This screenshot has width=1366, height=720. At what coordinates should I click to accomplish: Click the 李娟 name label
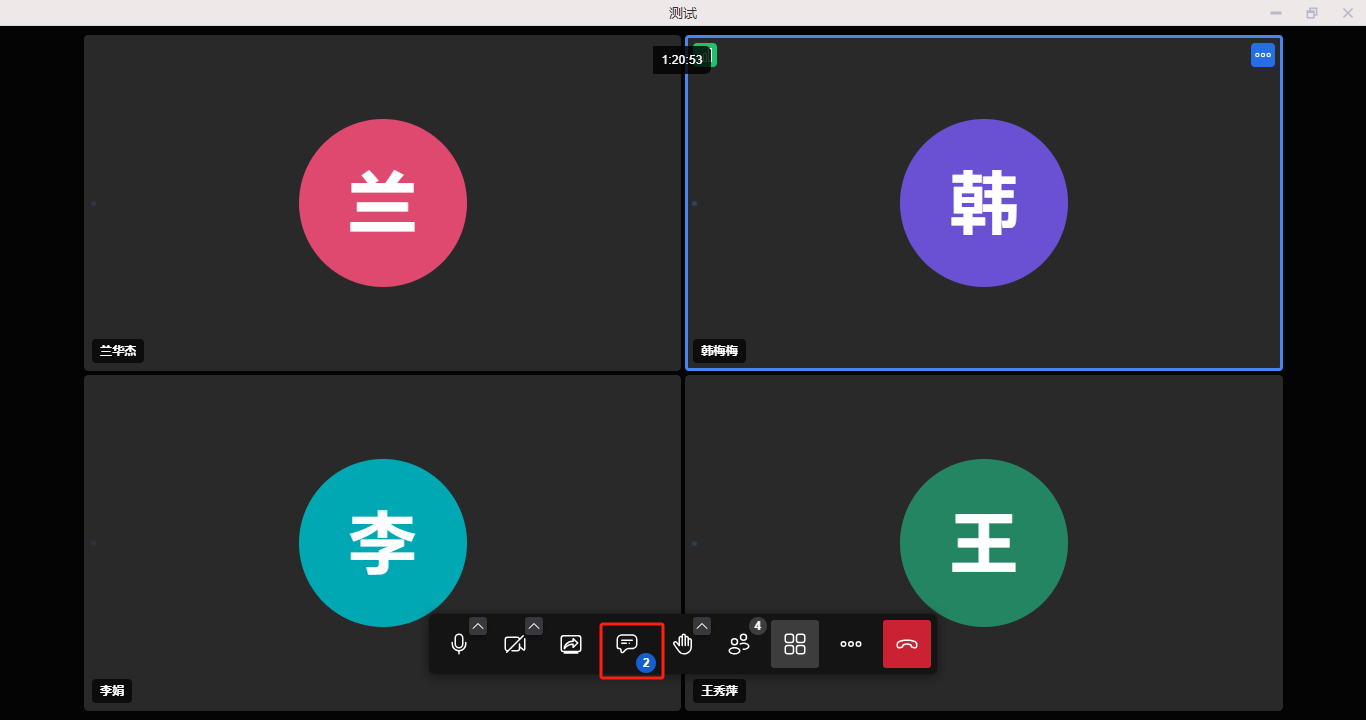[x=112, y=690]
